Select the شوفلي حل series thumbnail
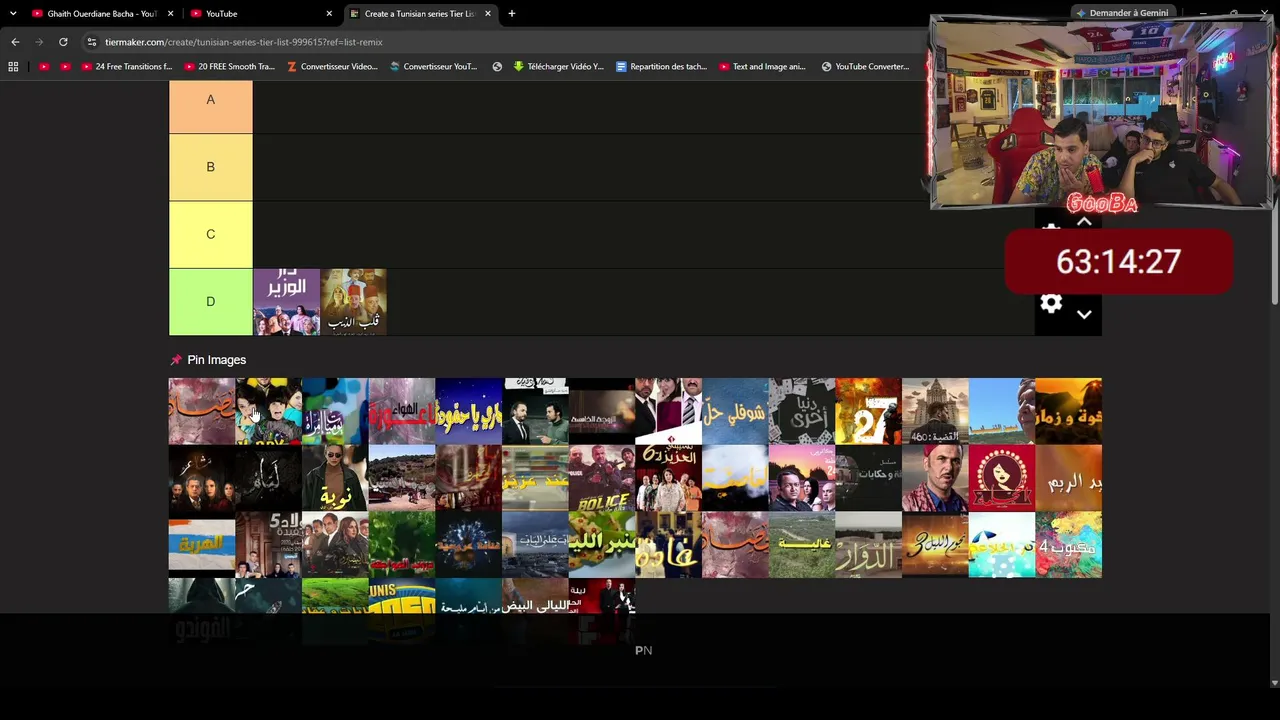The width and height of the screenshot is (1280, 720). 735,411
